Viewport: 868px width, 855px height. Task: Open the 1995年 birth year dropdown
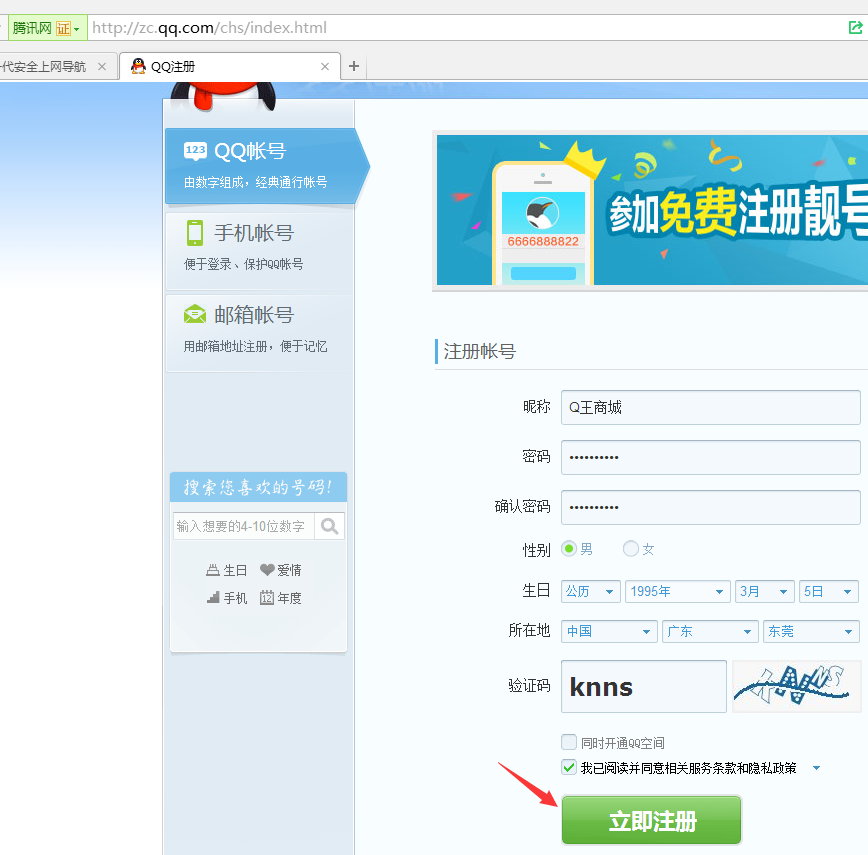pyautogui.click(x=678, y=592)
